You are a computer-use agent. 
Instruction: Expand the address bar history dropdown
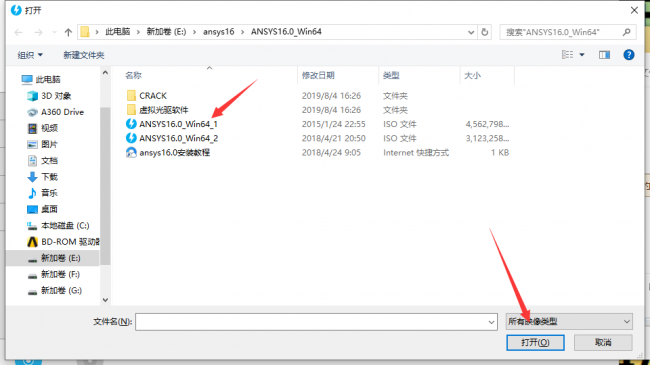coord(471,32)
